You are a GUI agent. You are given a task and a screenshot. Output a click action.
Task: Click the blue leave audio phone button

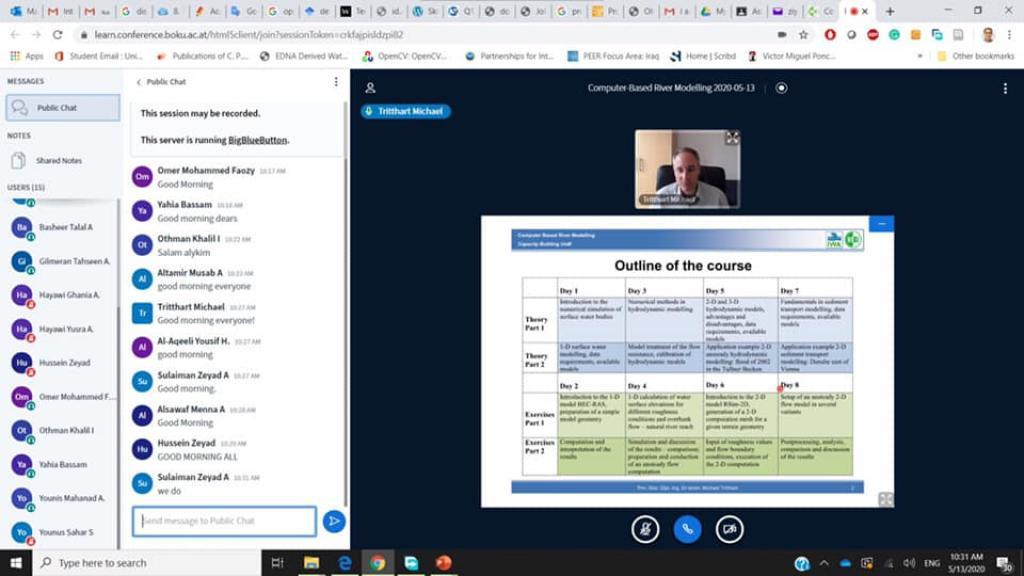click(687, 529)
